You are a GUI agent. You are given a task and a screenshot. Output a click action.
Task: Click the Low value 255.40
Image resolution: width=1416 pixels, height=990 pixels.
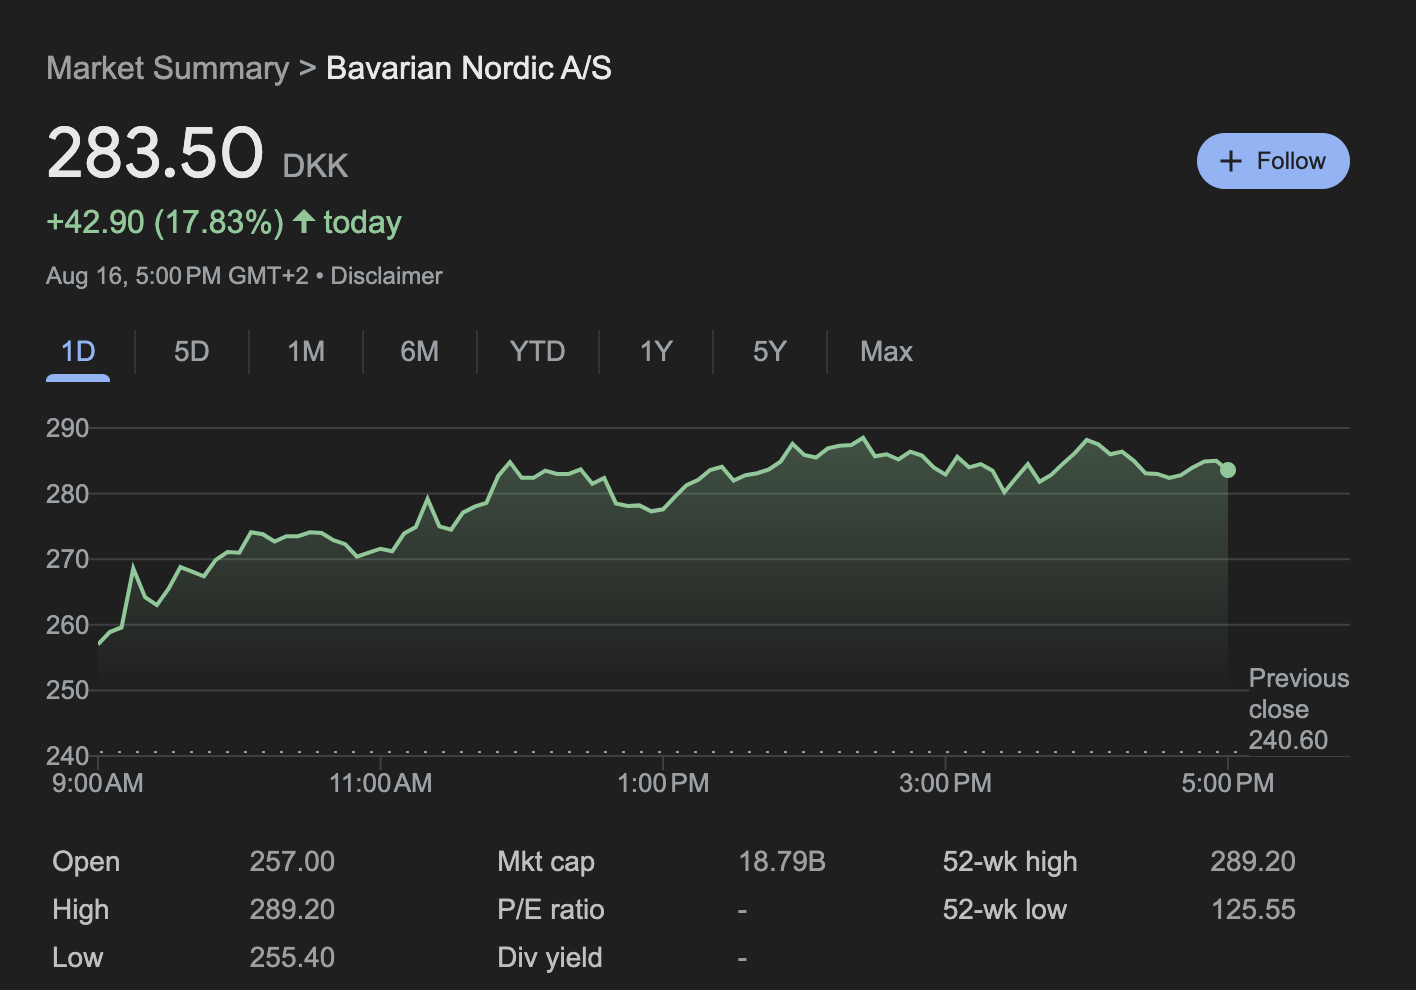tap(292, 958)
